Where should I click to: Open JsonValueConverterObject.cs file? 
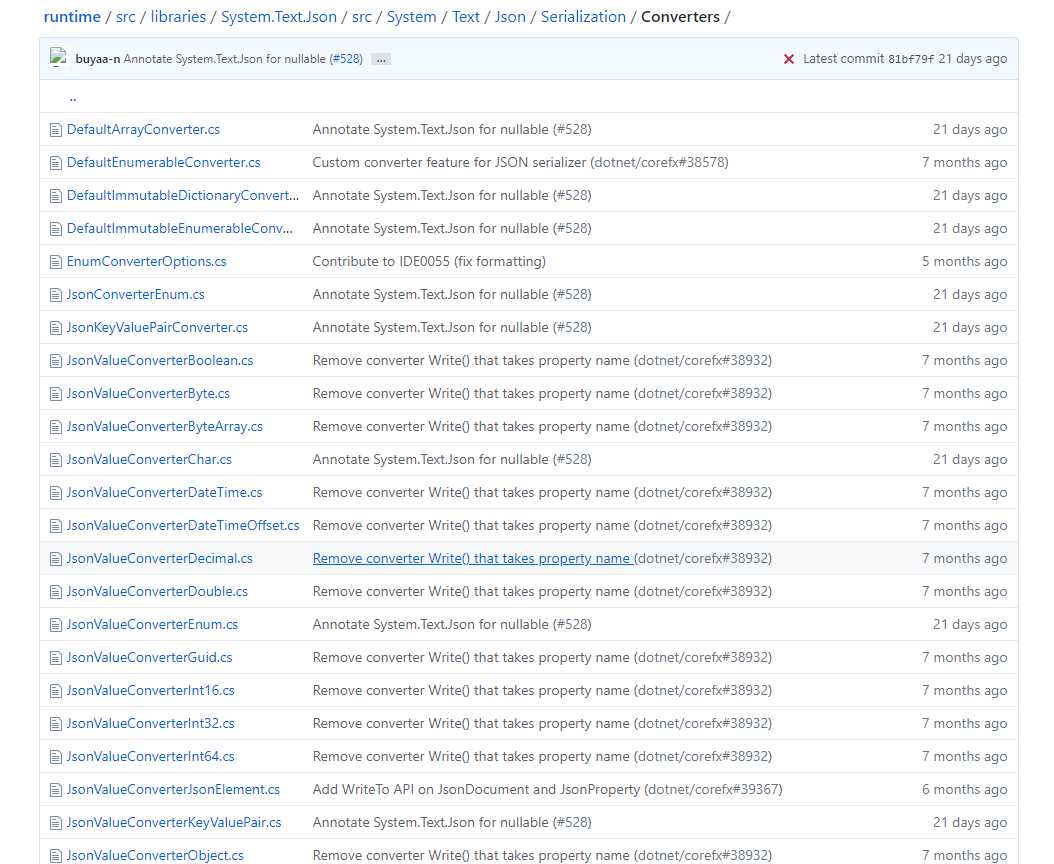click(x=155, y=855)
